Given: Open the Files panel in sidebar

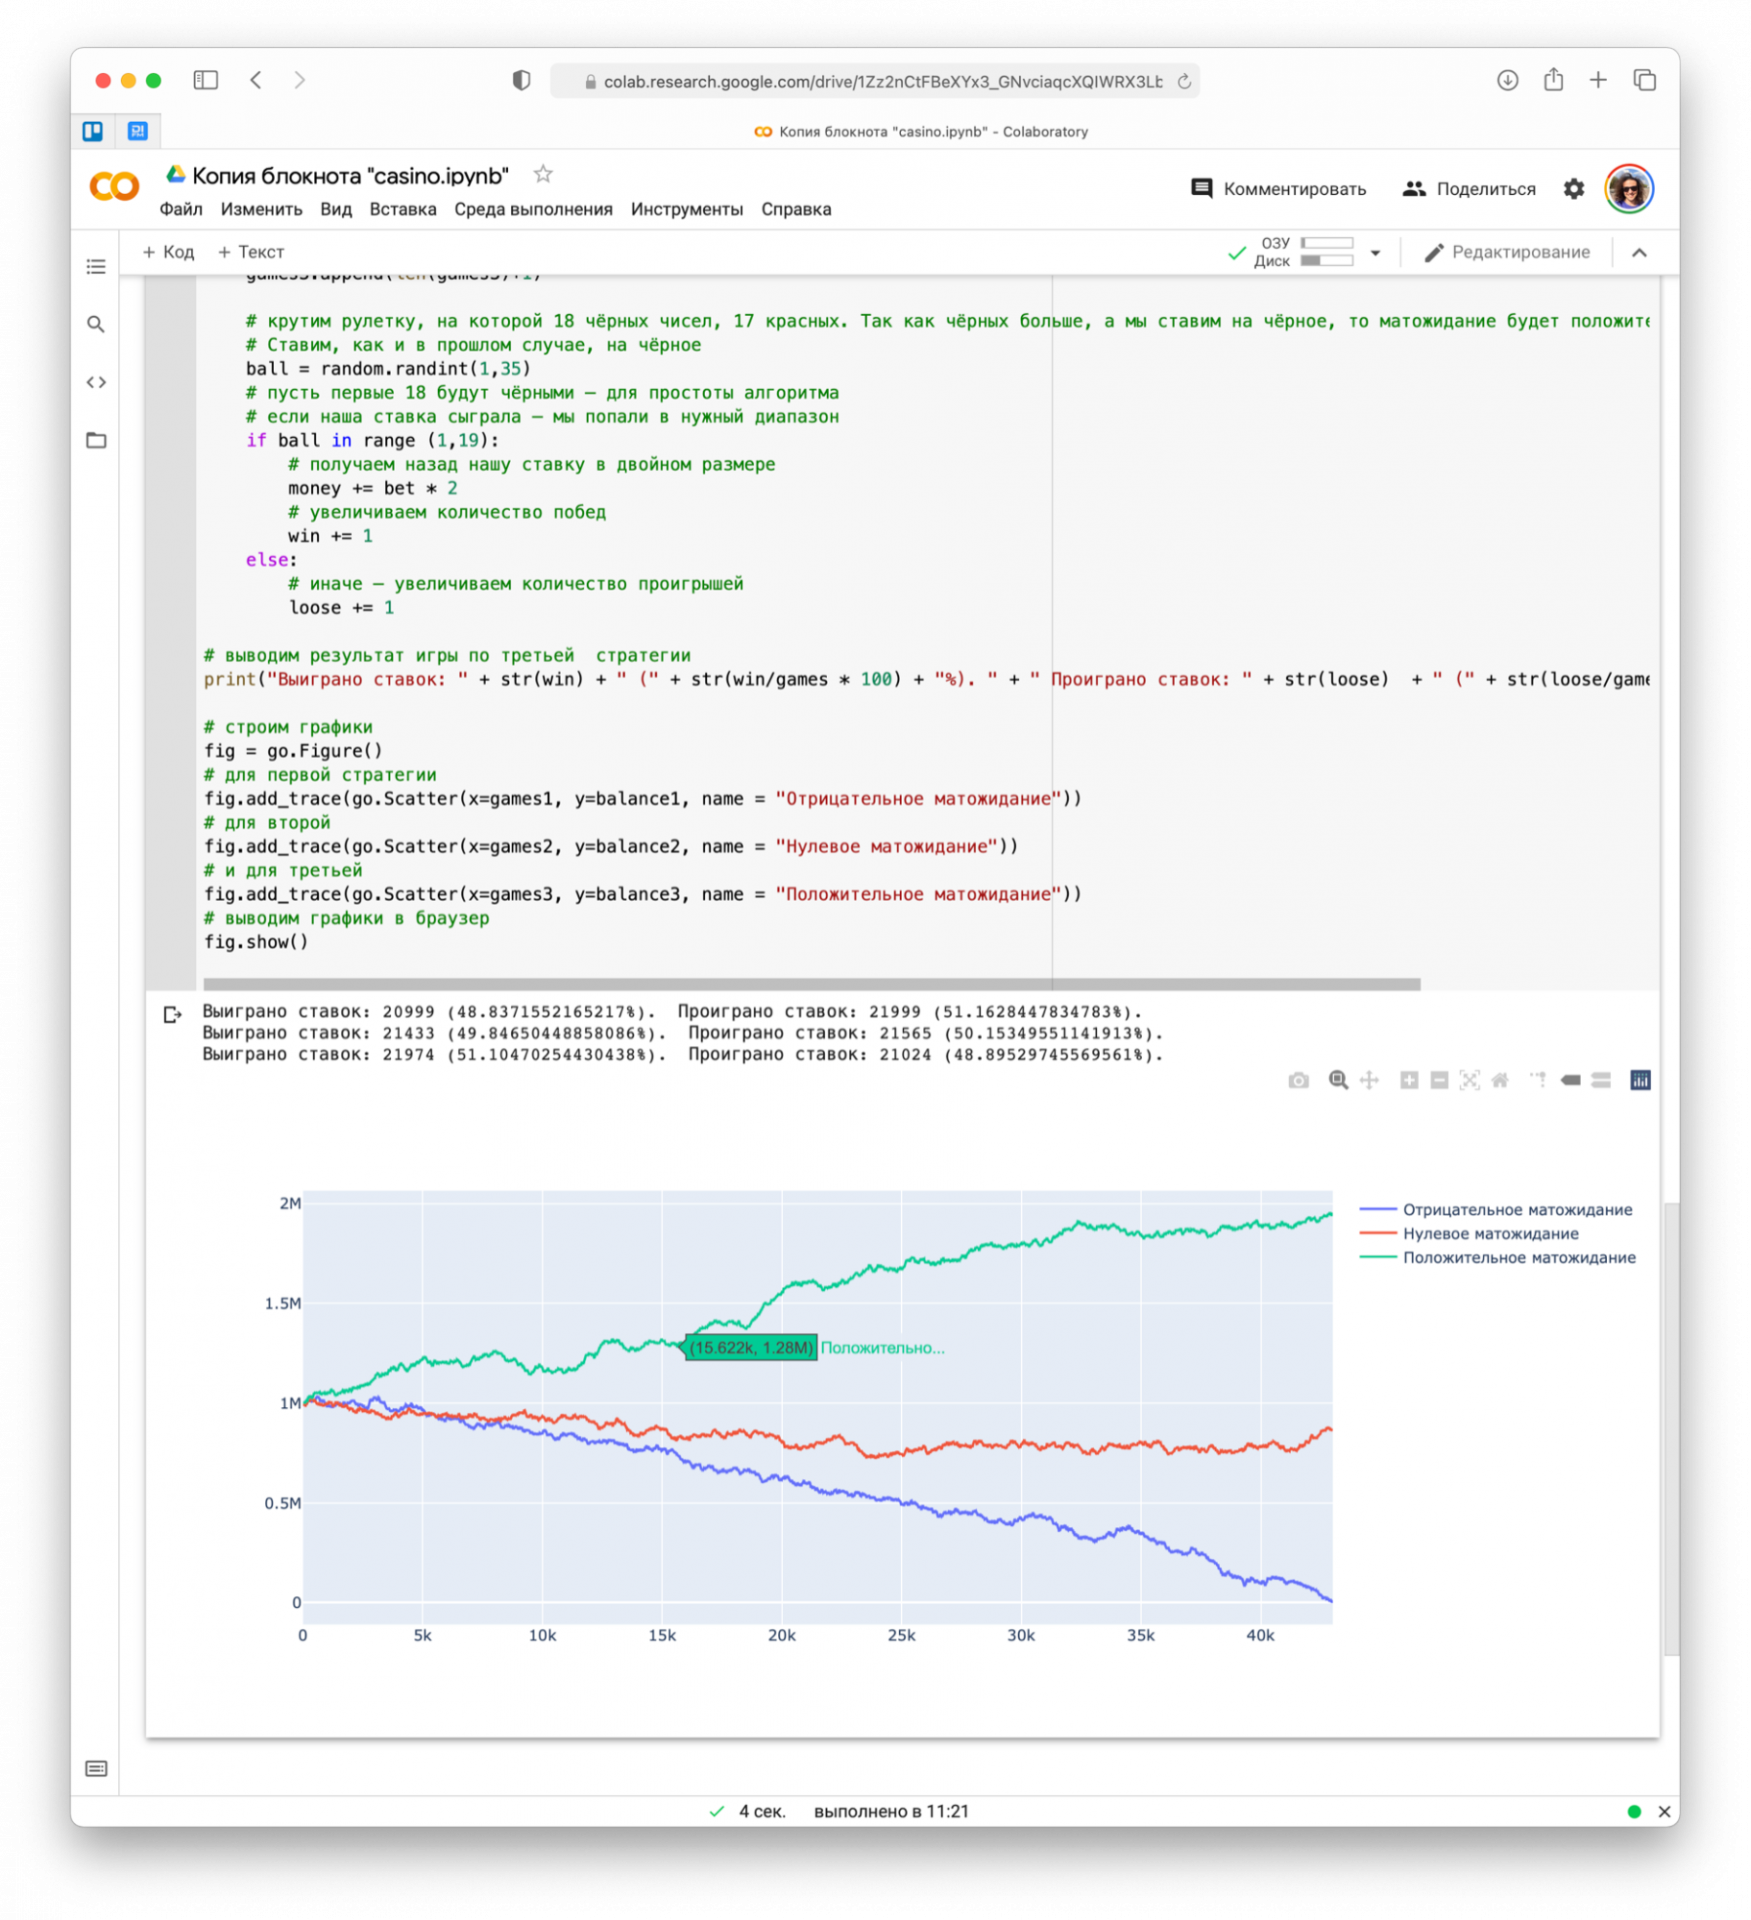Looking at the screenshot, I should click(96, 440).
